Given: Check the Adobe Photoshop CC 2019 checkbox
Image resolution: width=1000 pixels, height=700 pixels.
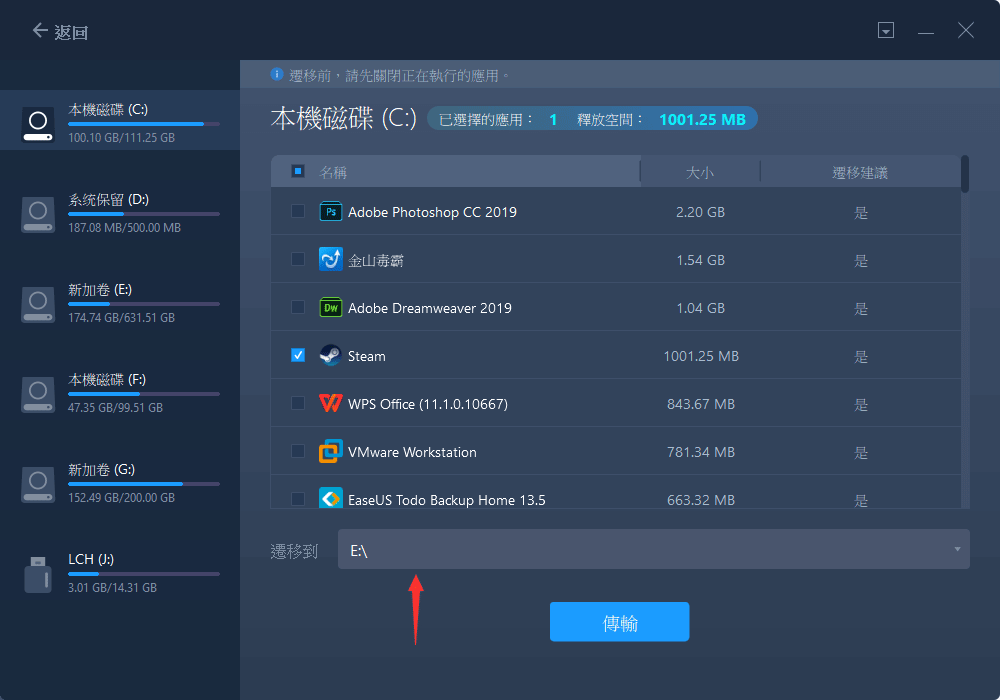Looking at the screenshot, I should pos(297,212).
